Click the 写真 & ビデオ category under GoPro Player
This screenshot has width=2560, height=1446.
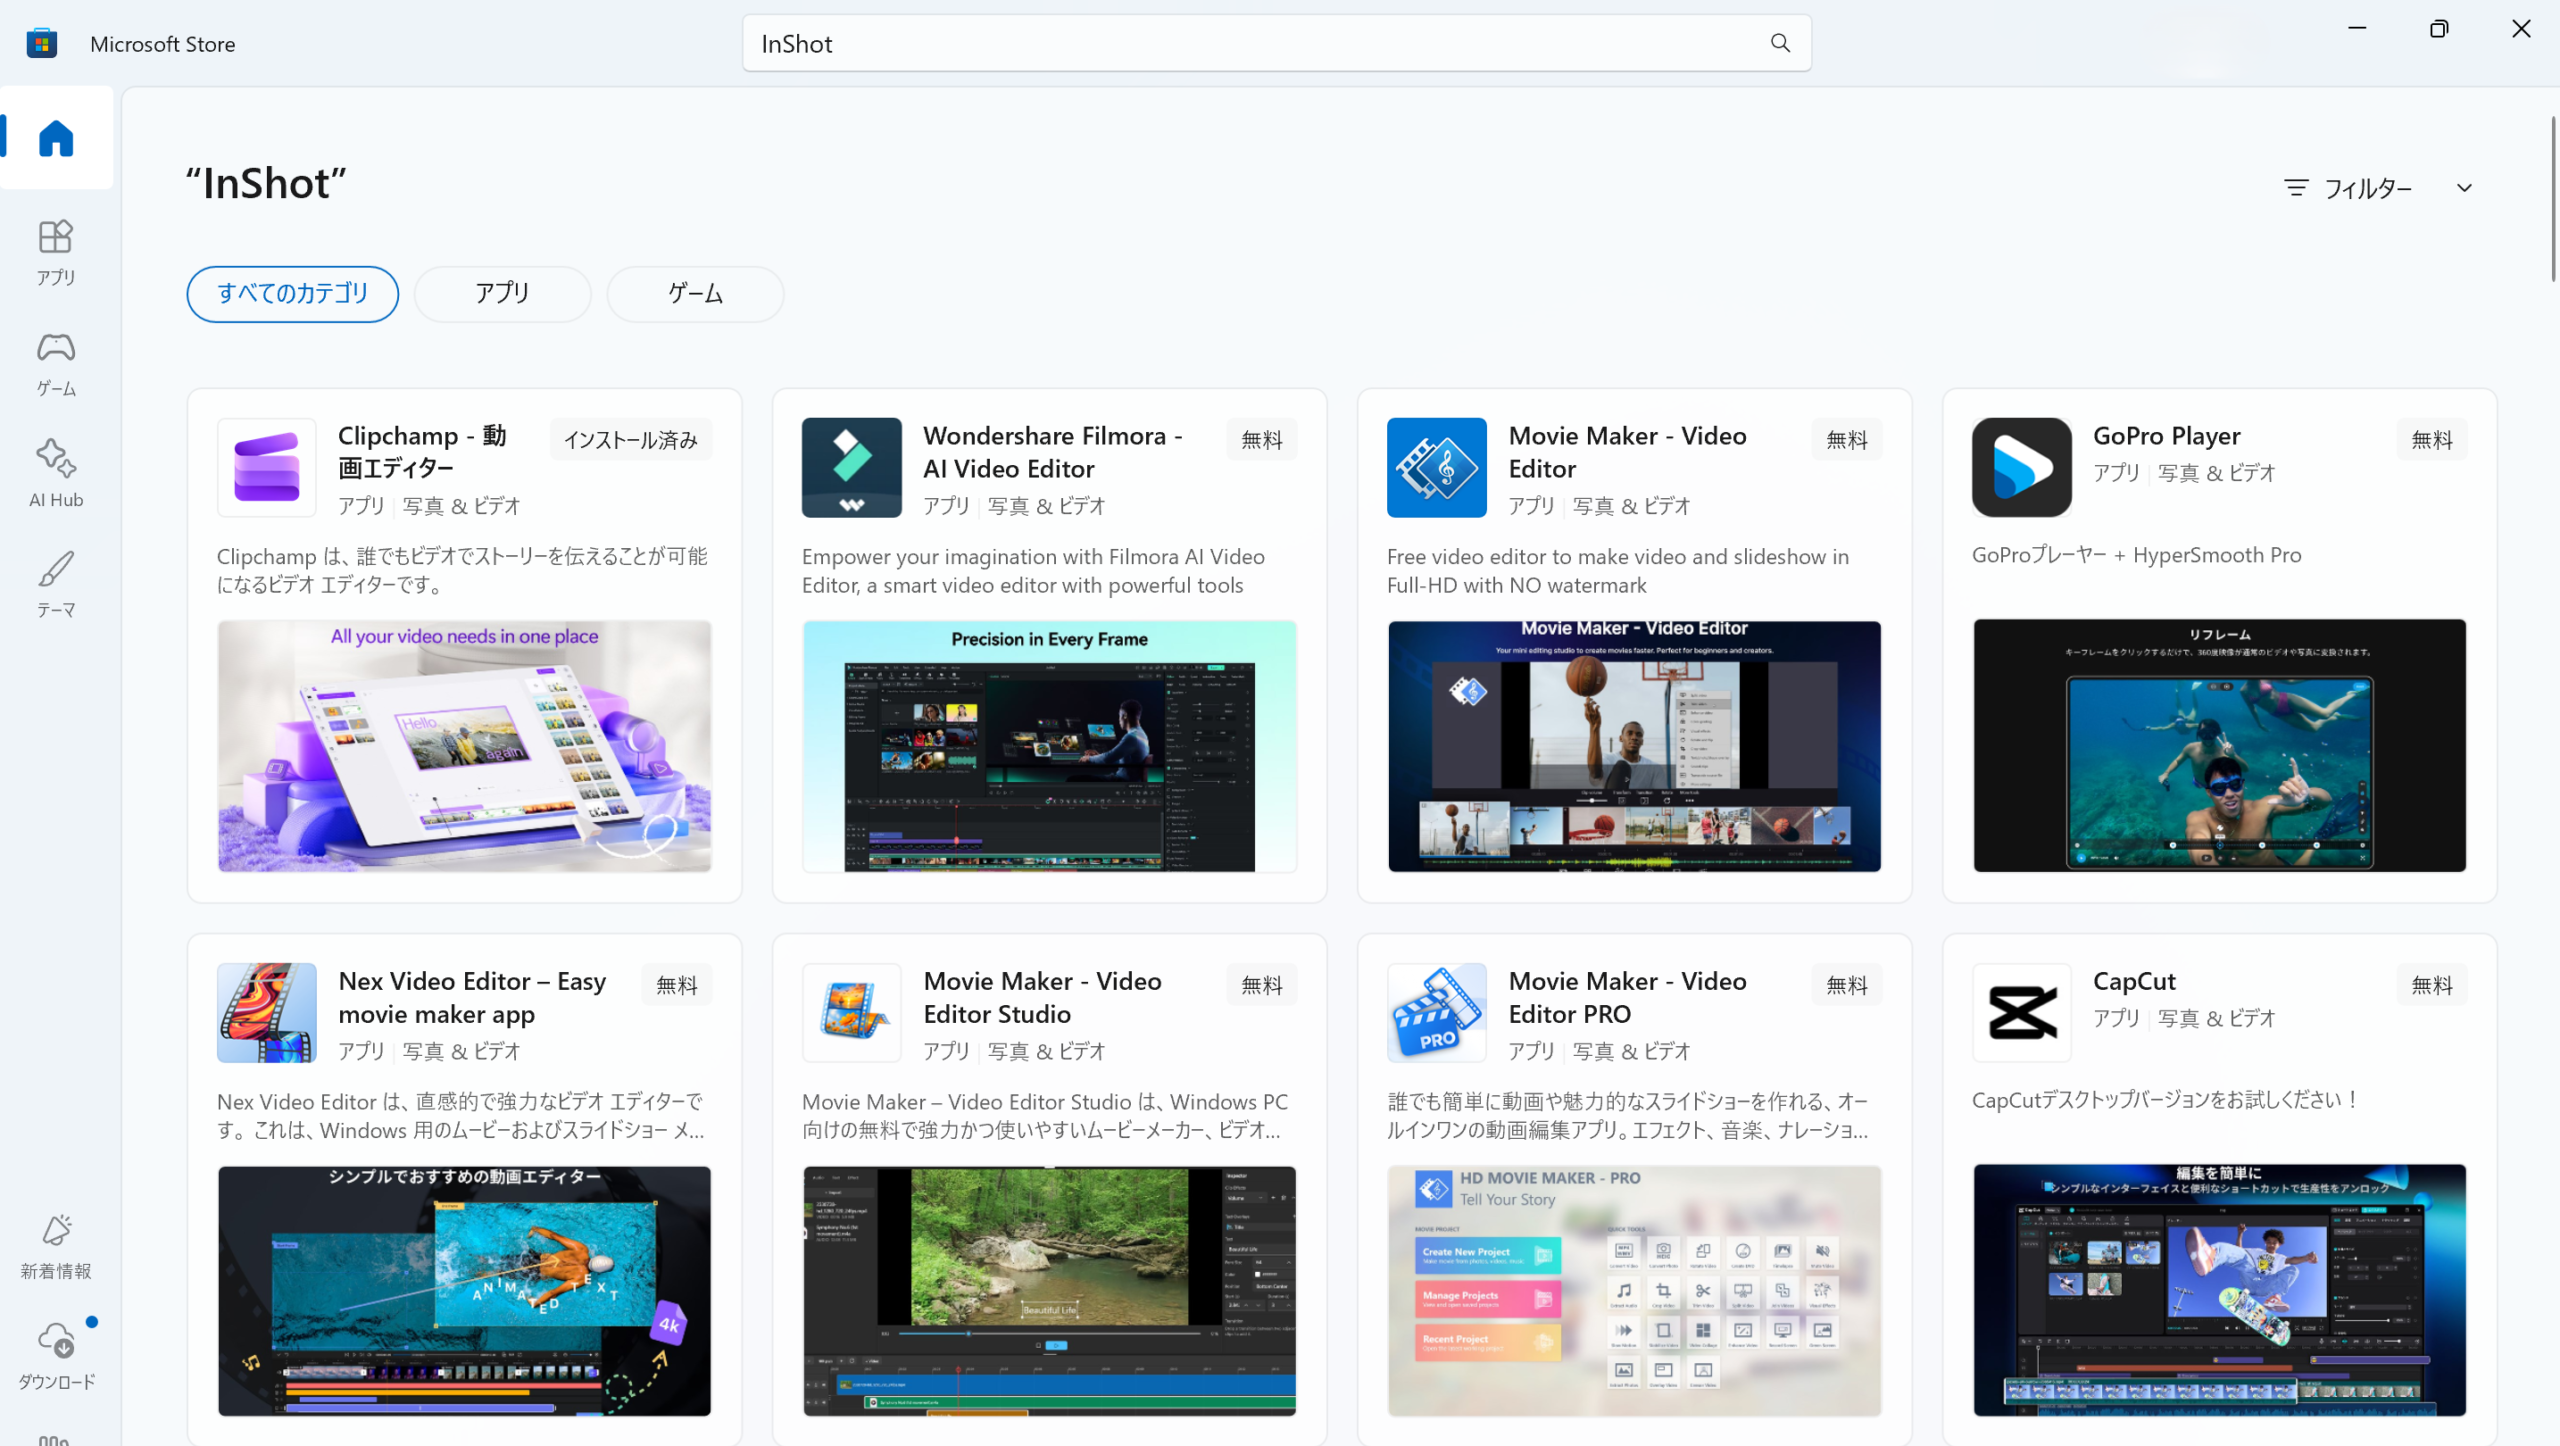(2216, 473)
